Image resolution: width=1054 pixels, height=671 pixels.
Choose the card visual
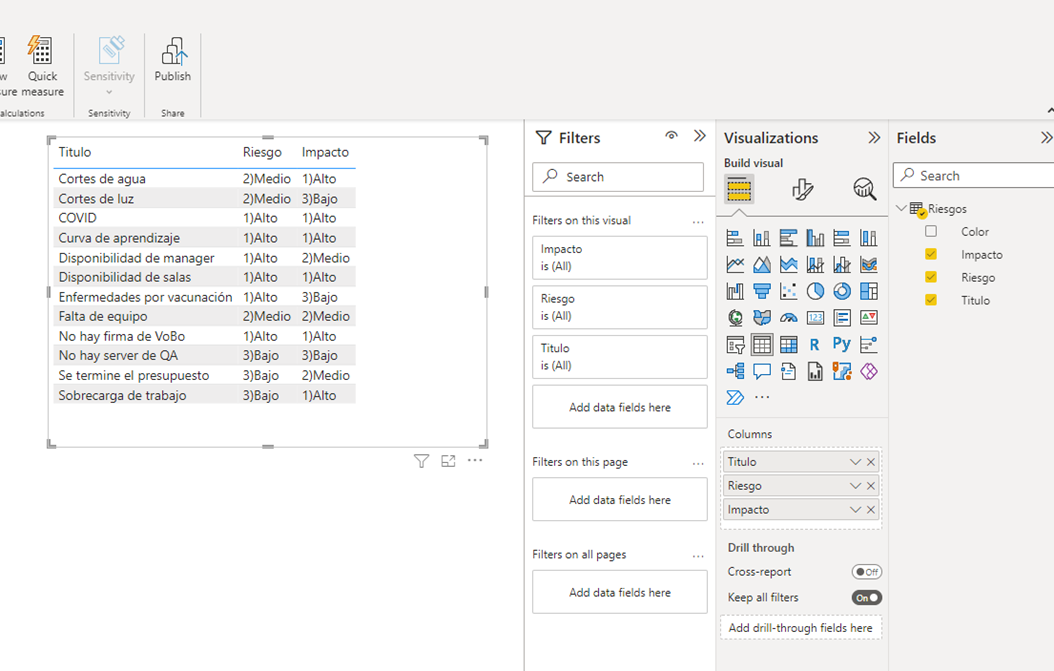pos(815,317)
